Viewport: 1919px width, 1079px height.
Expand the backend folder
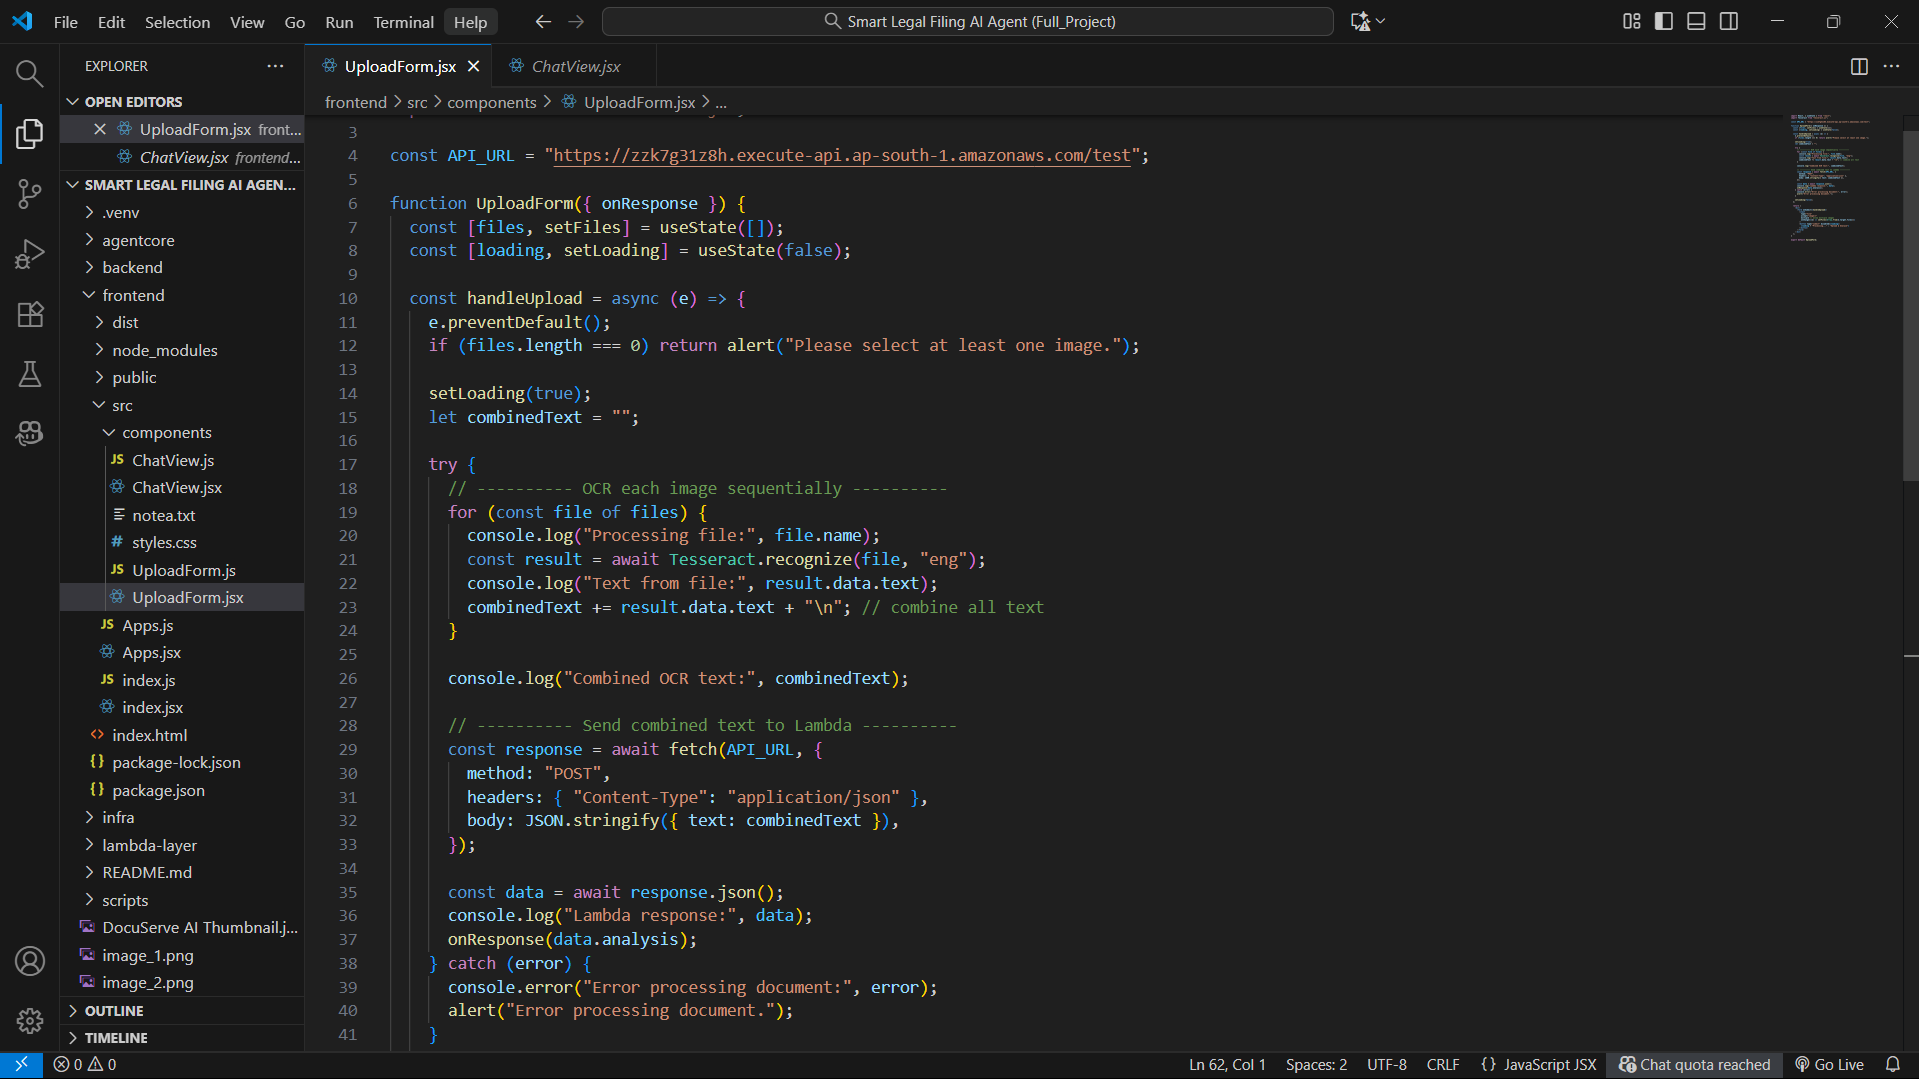[x=132, y=267]
